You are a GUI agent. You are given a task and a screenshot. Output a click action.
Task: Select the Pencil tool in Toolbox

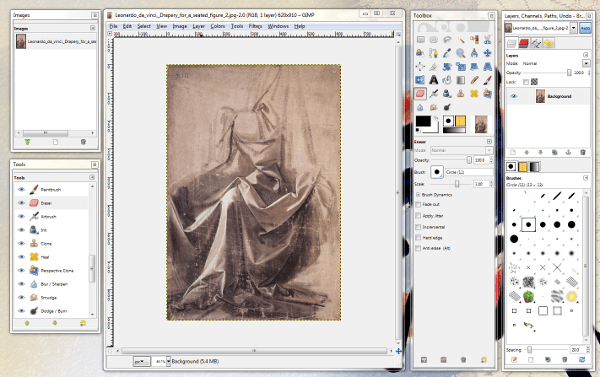tap(474, 80)
